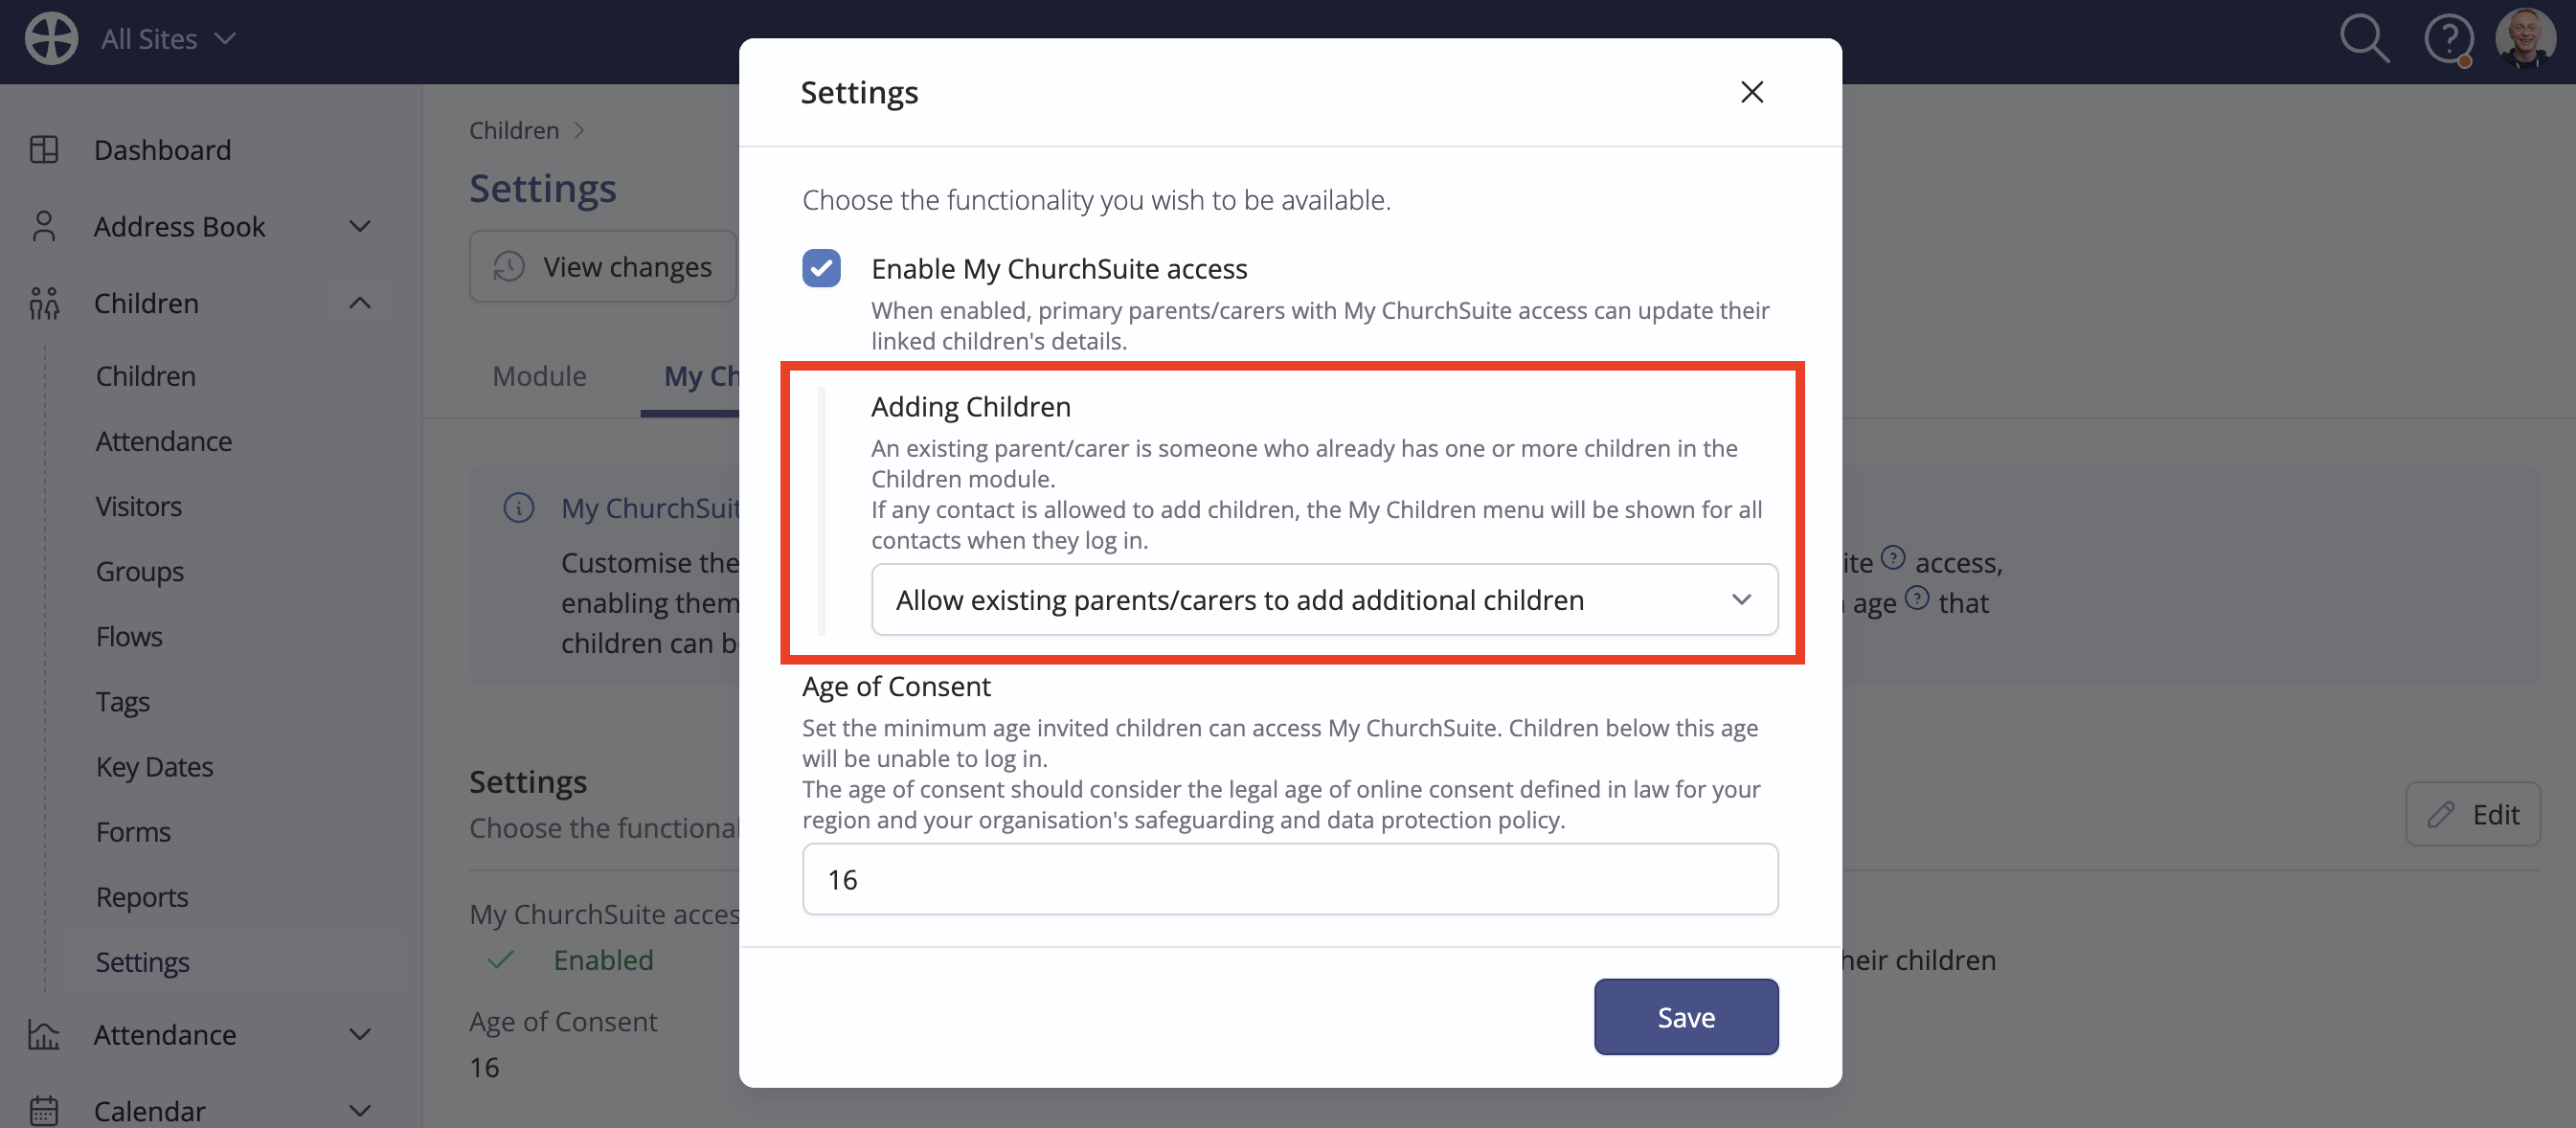Click the Address Book person icon

point(44,226)
